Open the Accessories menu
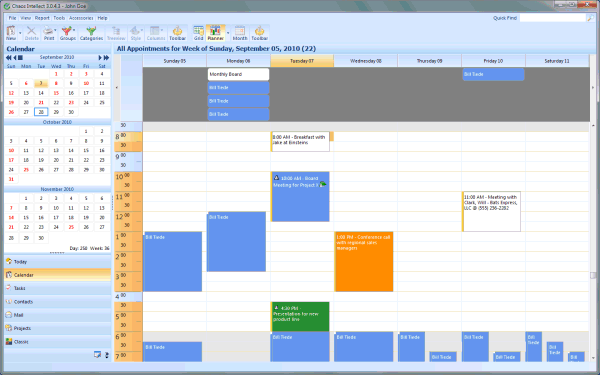 pos(81,18)
